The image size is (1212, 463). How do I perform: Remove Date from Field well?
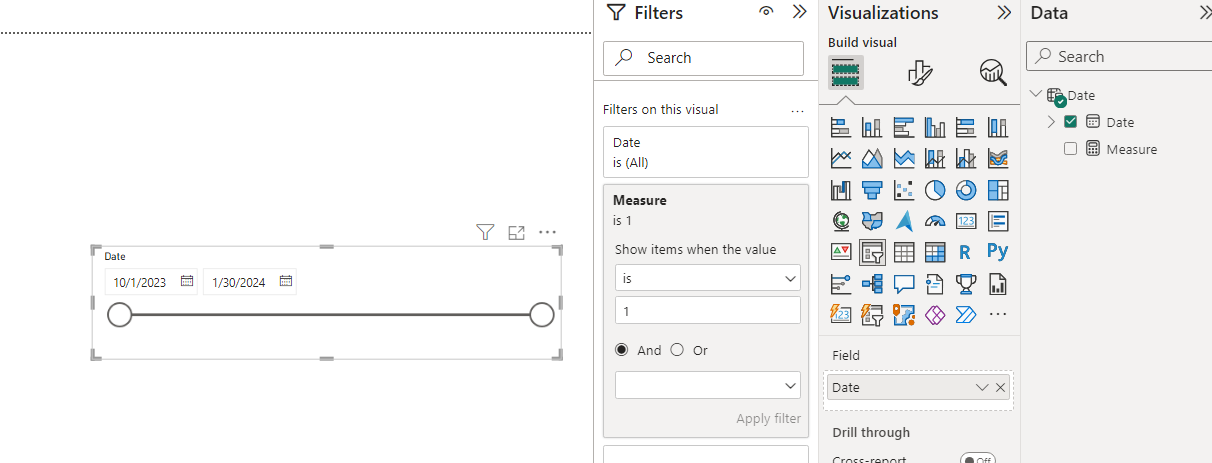click(x=1001, y=387)
